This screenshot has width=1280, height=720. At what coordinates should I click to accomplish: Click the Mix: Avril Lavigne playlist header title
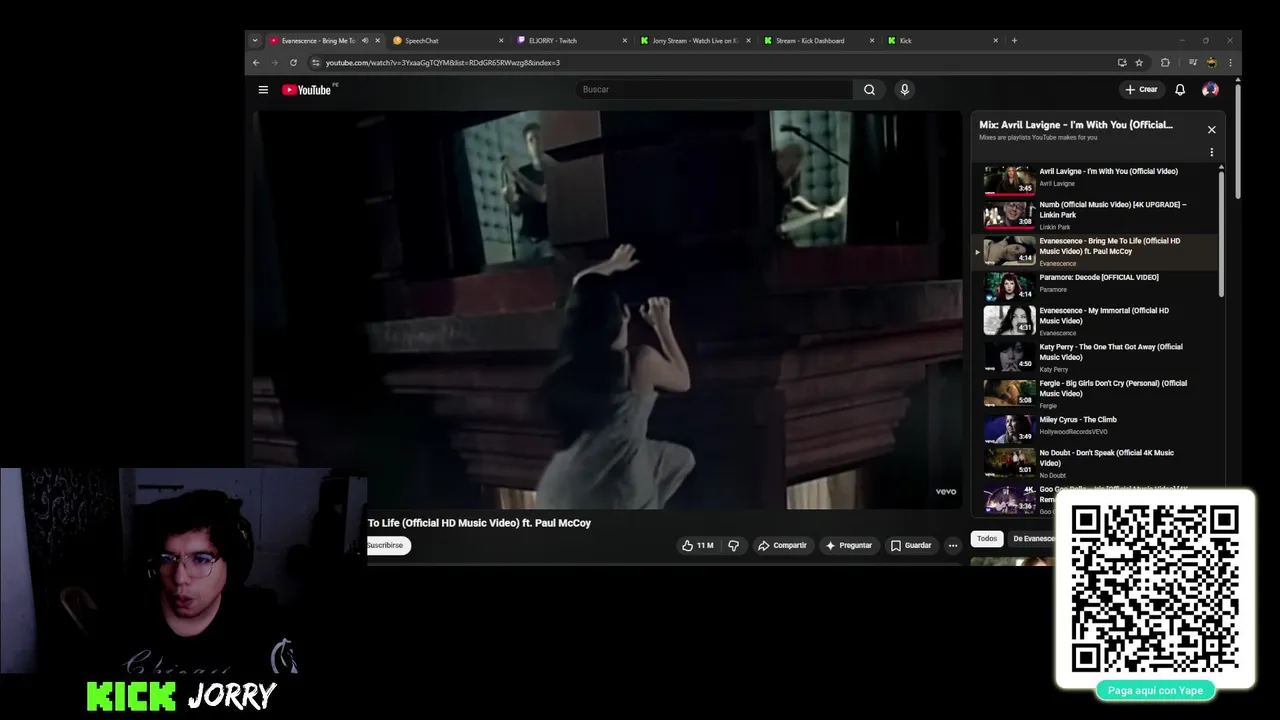1076,125
